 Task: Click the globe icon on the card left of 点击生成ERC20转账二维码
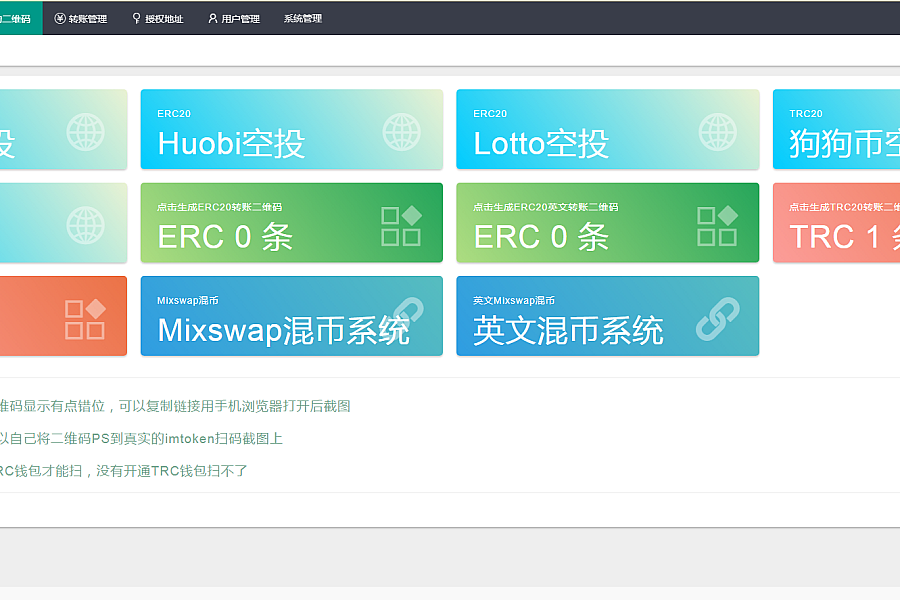(x=86, y=226)
